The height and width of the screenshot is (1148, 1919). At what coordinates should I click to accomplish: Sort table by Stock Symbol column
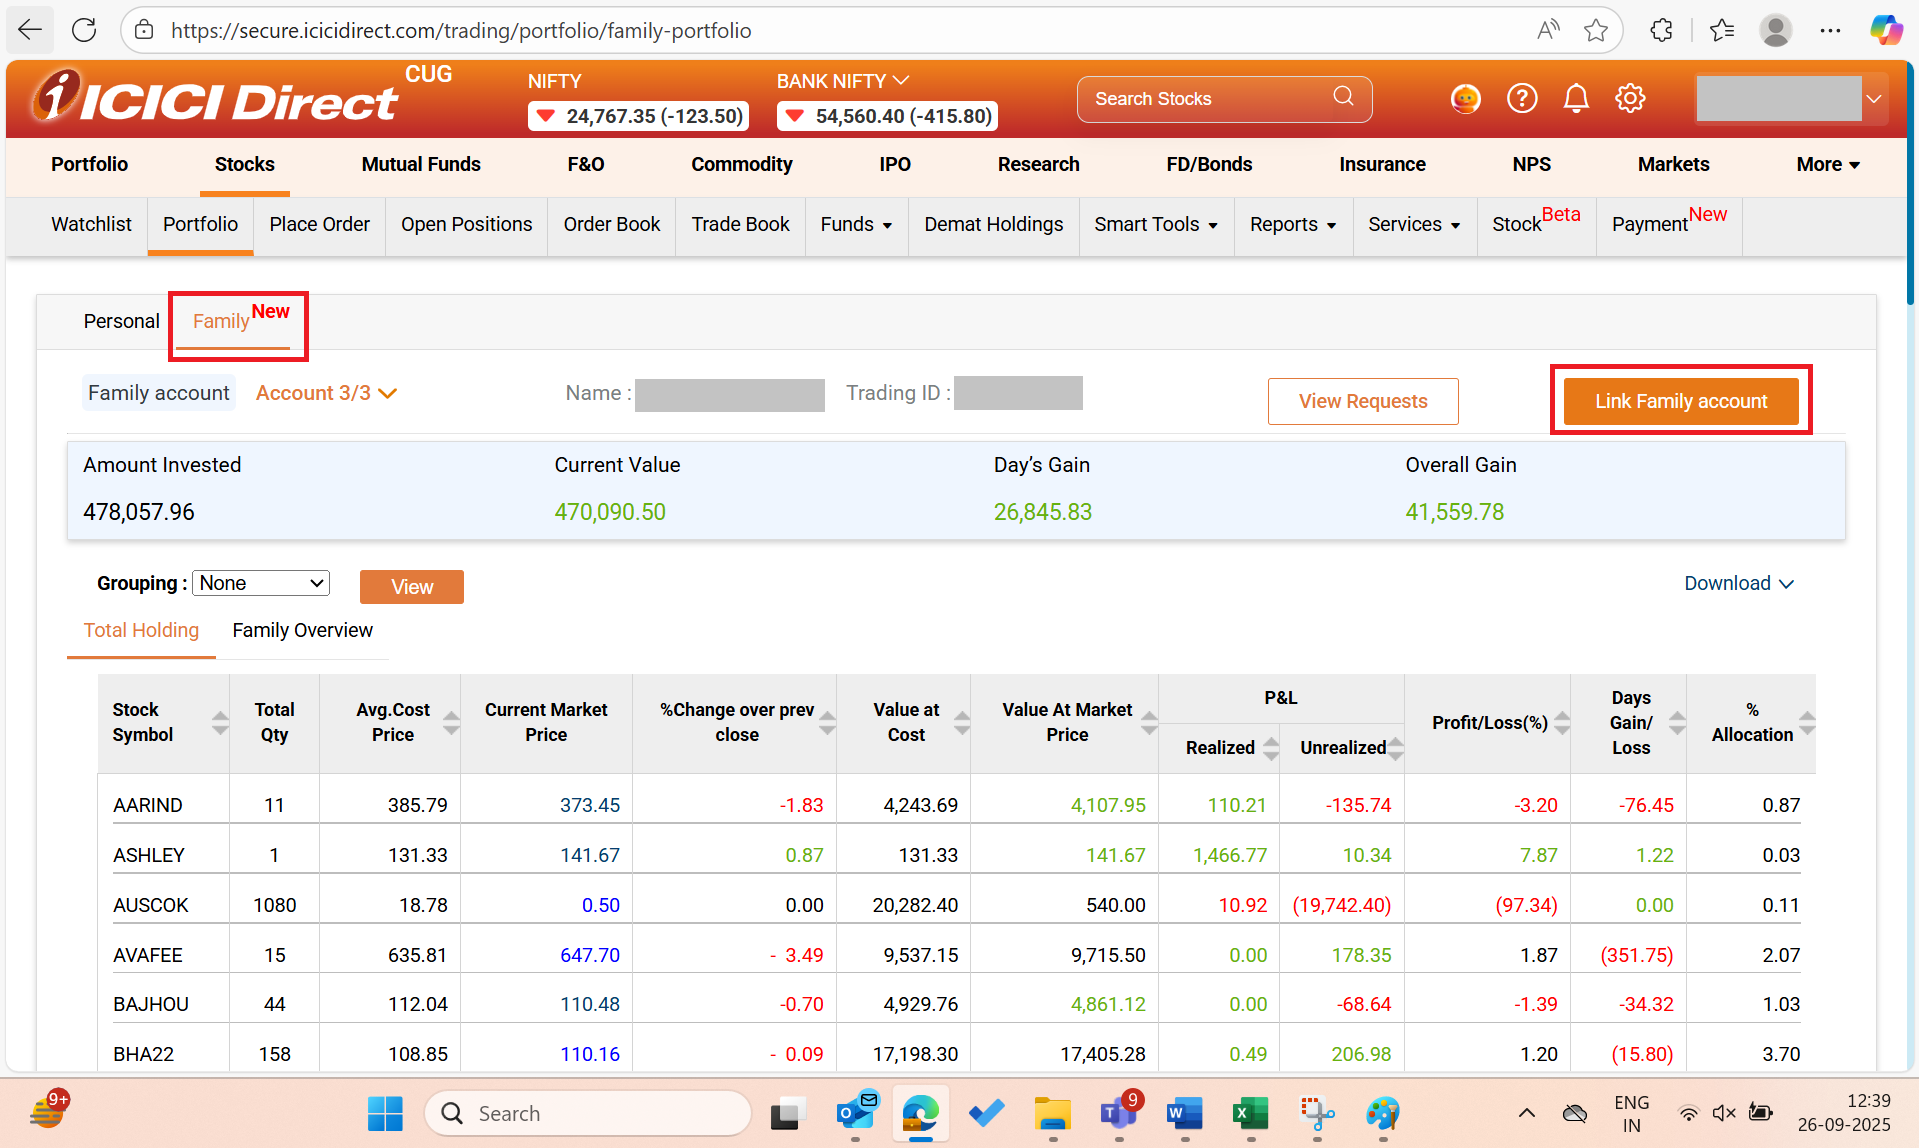pos(220,722)
